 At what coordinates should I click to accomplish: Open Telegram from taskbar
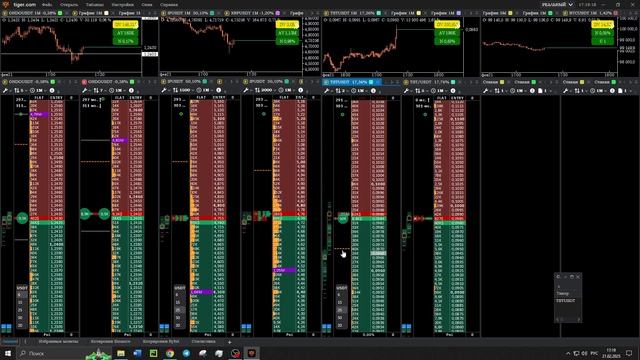pos(186,353)
